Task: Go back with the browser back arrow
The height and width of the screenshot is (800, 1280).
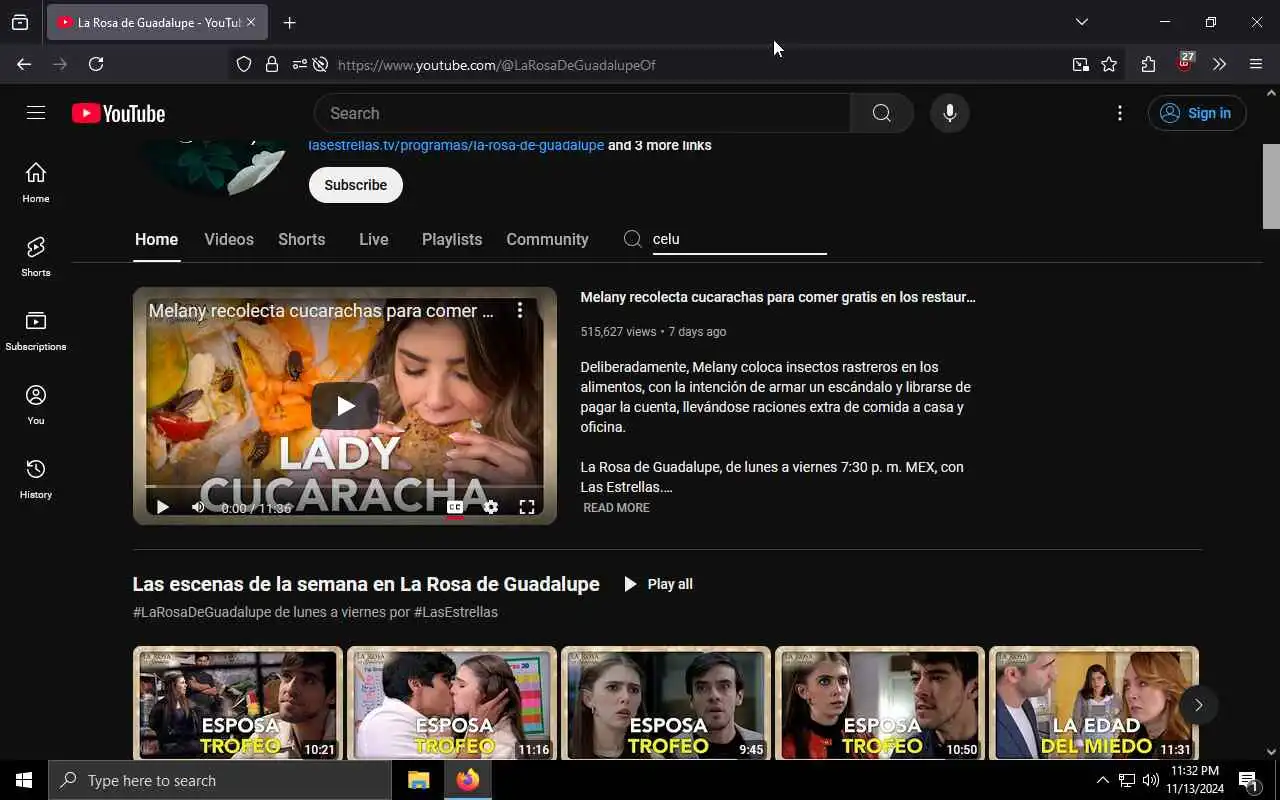Action: point(24,64)
